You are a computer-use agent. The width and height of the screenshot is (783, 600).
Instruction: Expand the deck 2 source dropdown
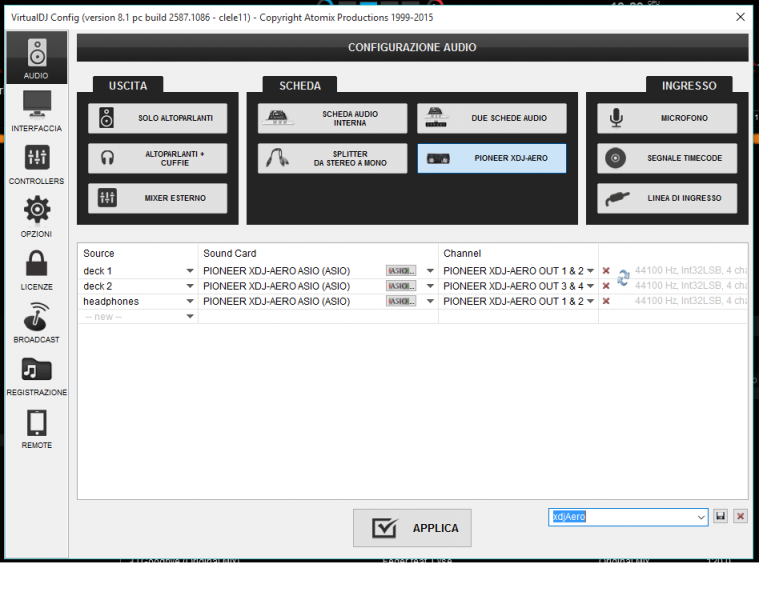190,286
